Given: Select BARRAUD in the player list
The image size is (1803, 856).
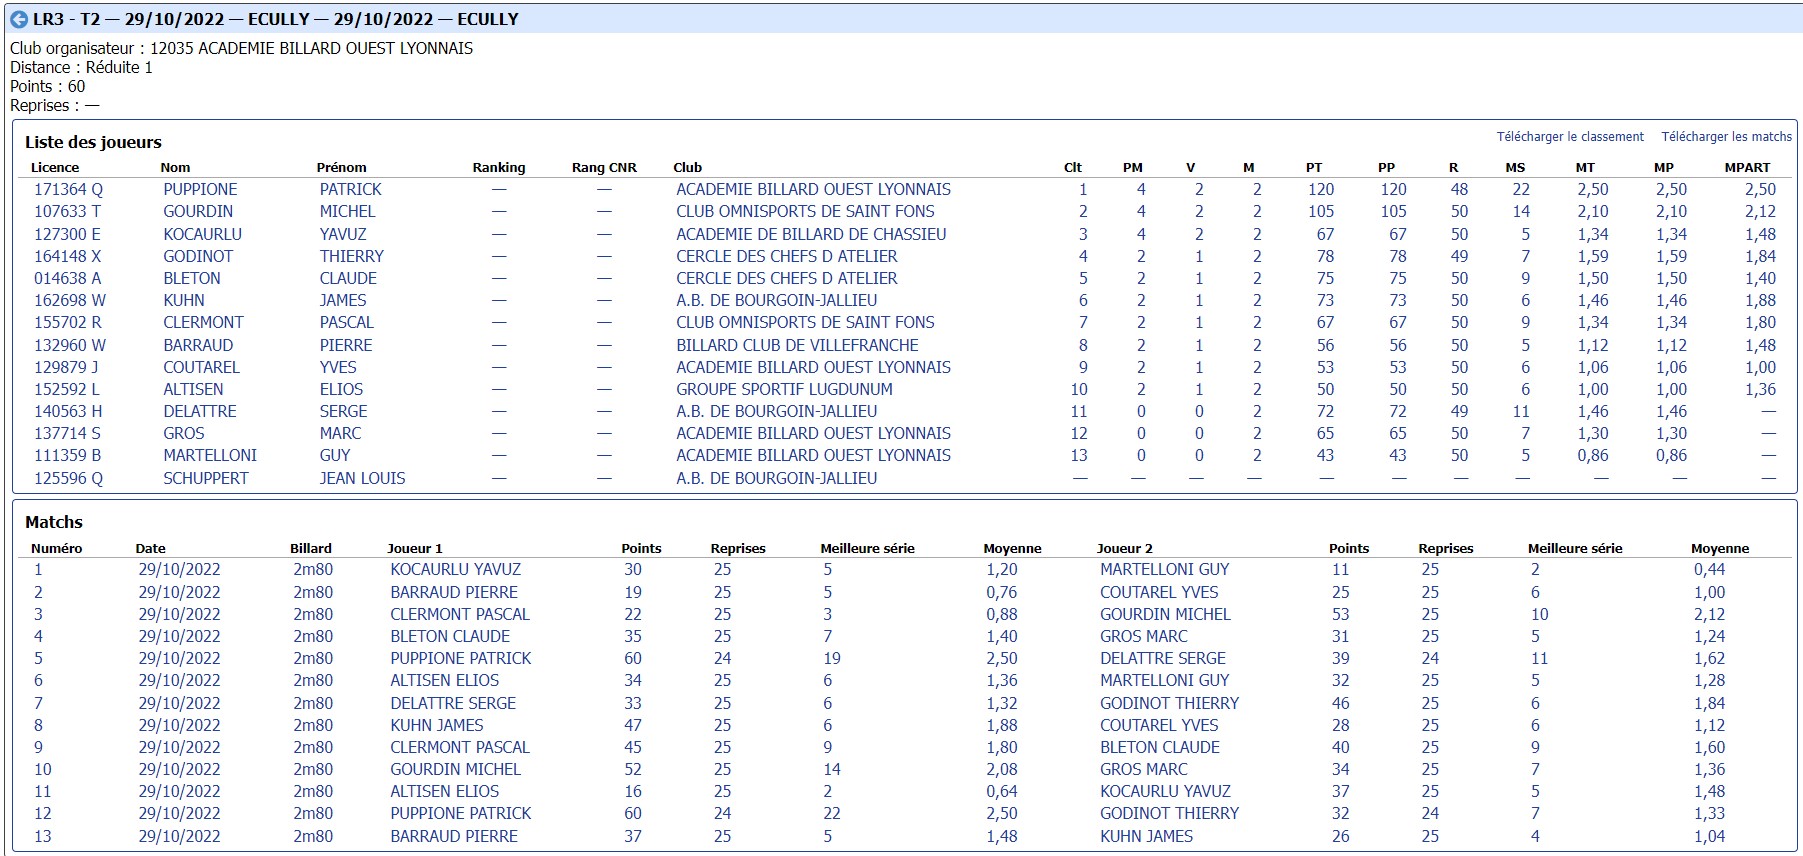Looking at the screenshot, I should [198, 345].
